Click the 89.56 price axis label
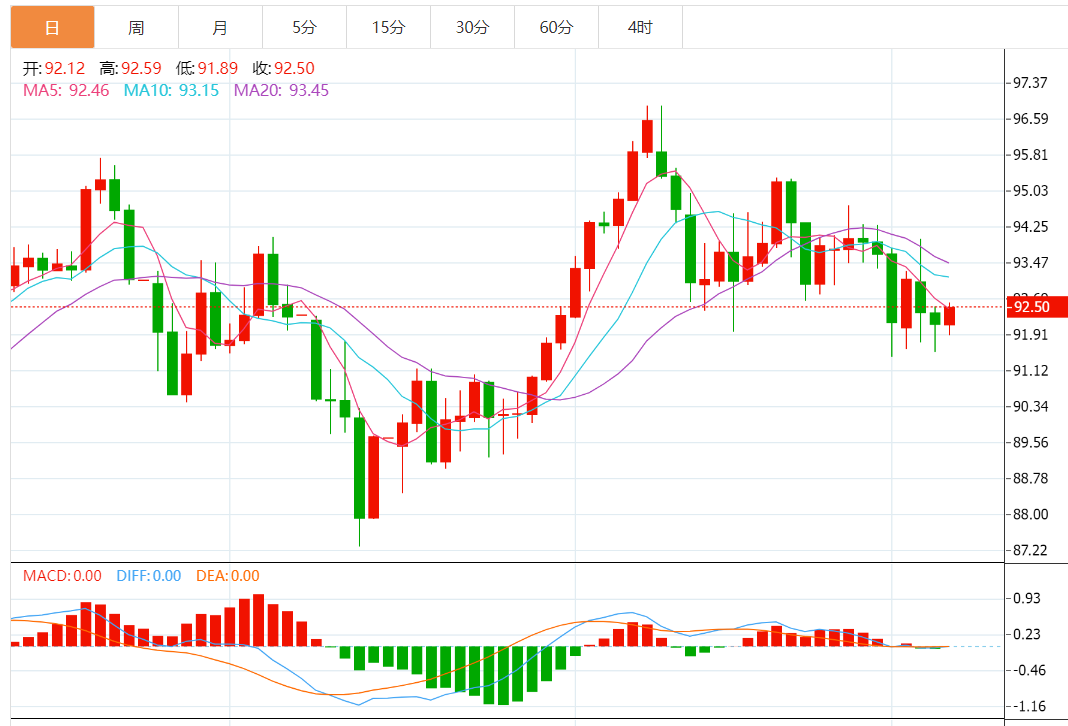 (1030, 443)
